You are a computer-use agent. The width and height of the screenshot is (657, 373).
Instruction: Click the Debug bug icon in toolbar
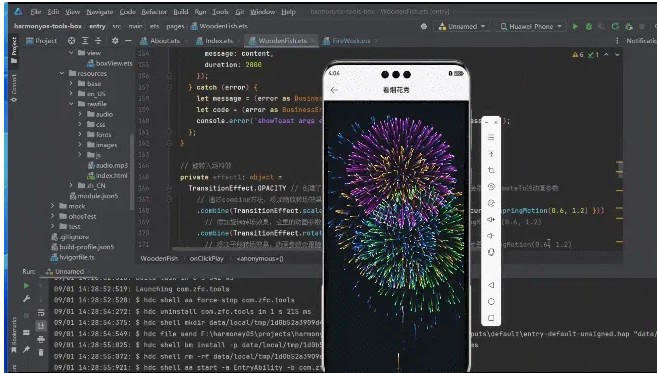click(x=589, y=26)
